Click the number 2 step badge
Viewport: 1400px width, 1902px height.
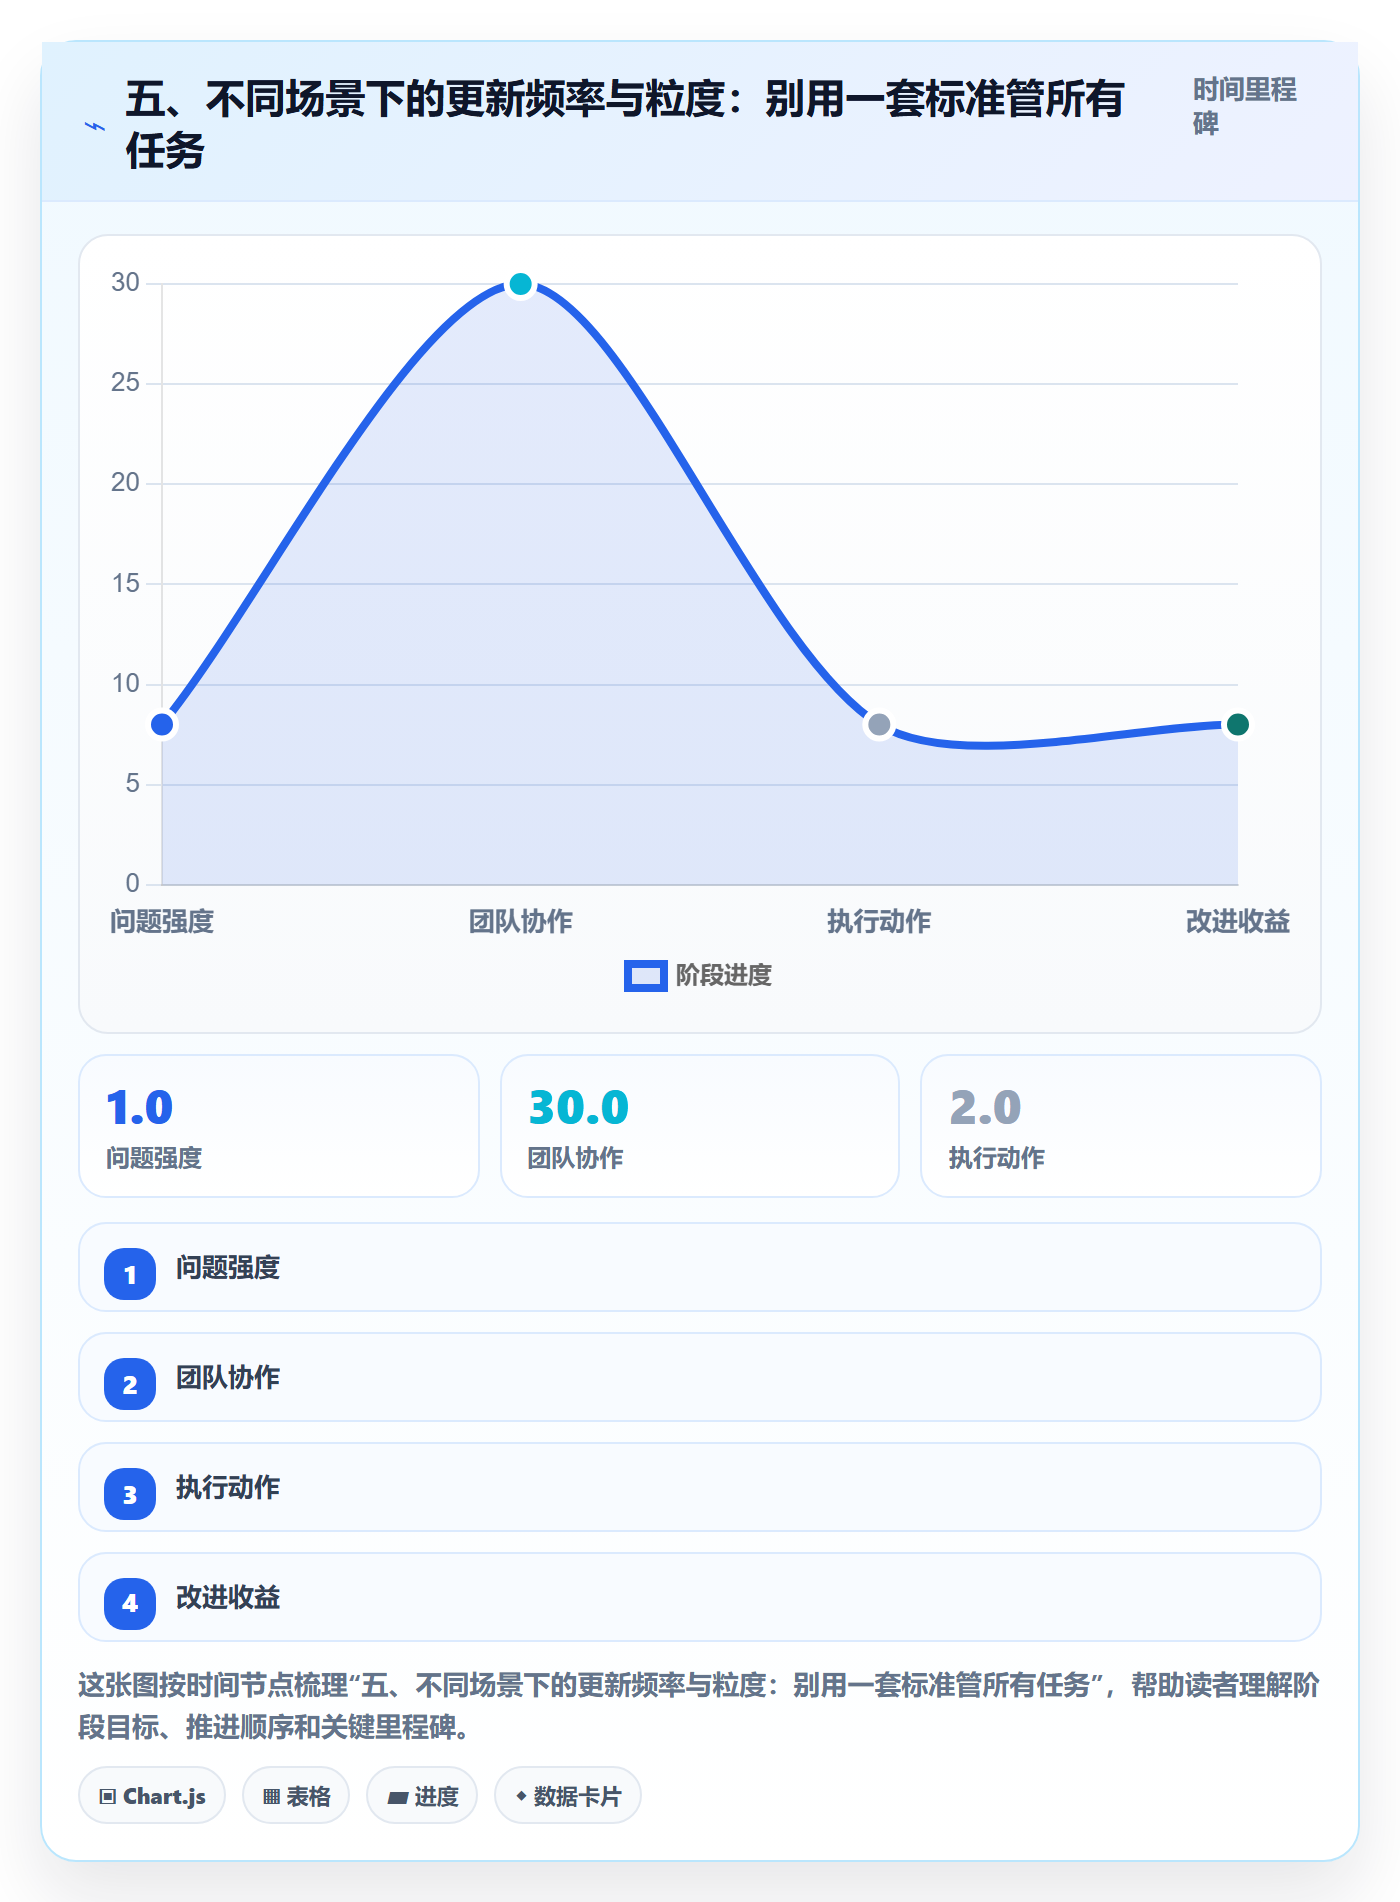click(130, 1384)
